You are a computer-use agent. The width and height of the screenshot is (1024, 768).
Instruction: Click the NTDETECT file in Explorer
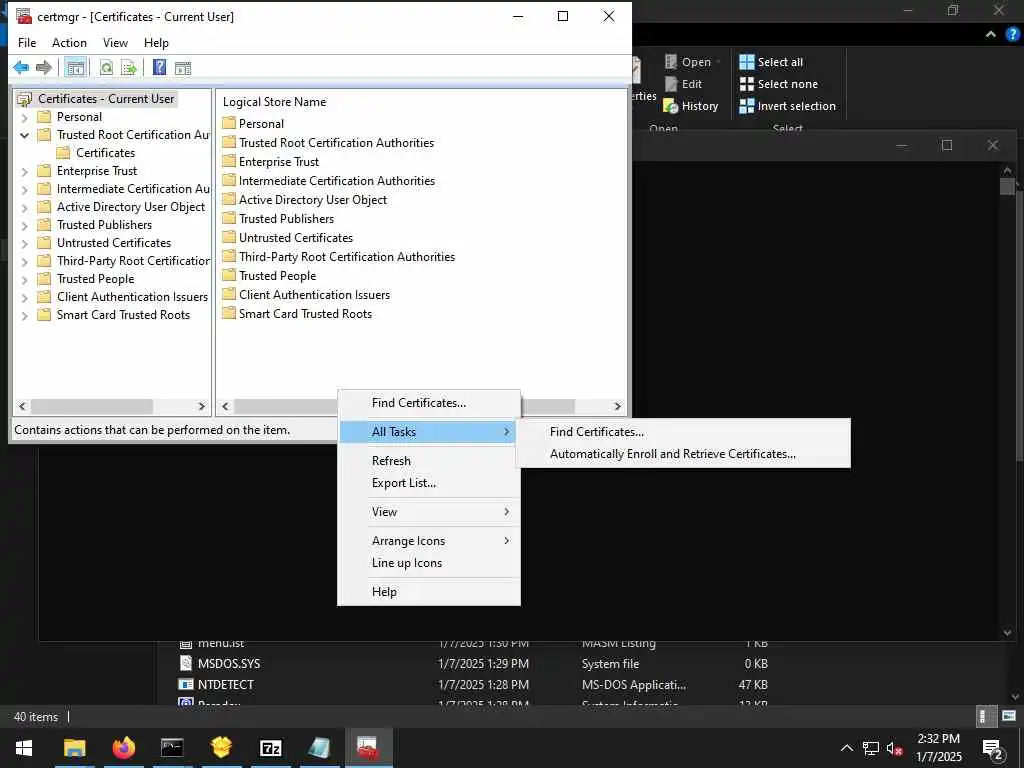click(225, 684)
